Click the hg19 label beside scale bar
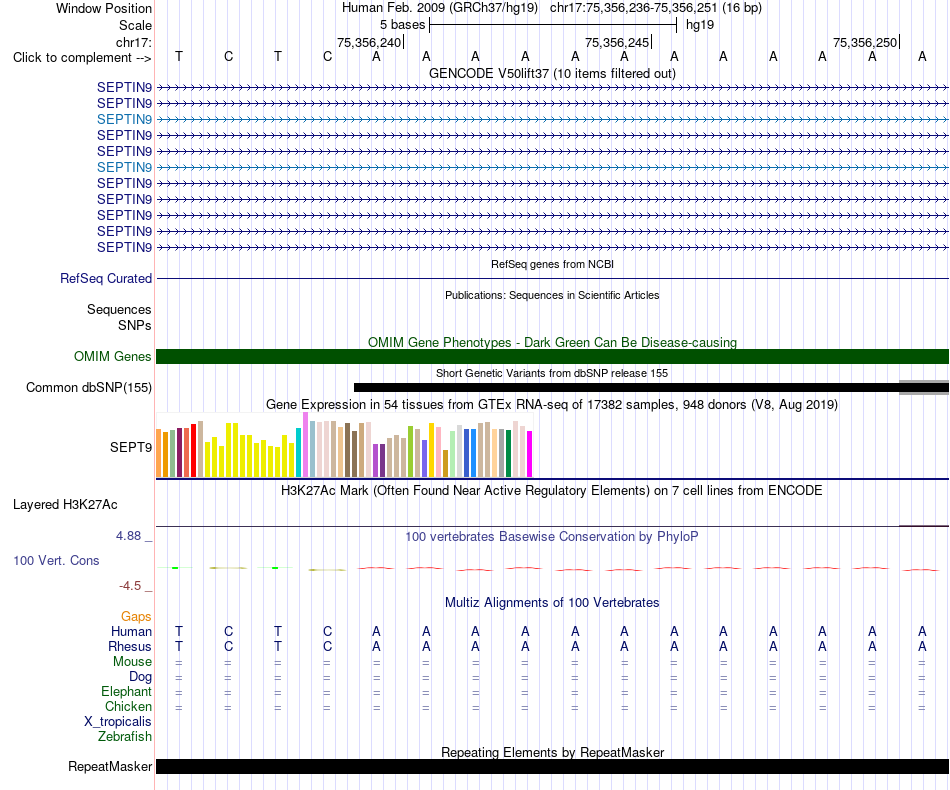950x790 pixels. coord(700,25)
